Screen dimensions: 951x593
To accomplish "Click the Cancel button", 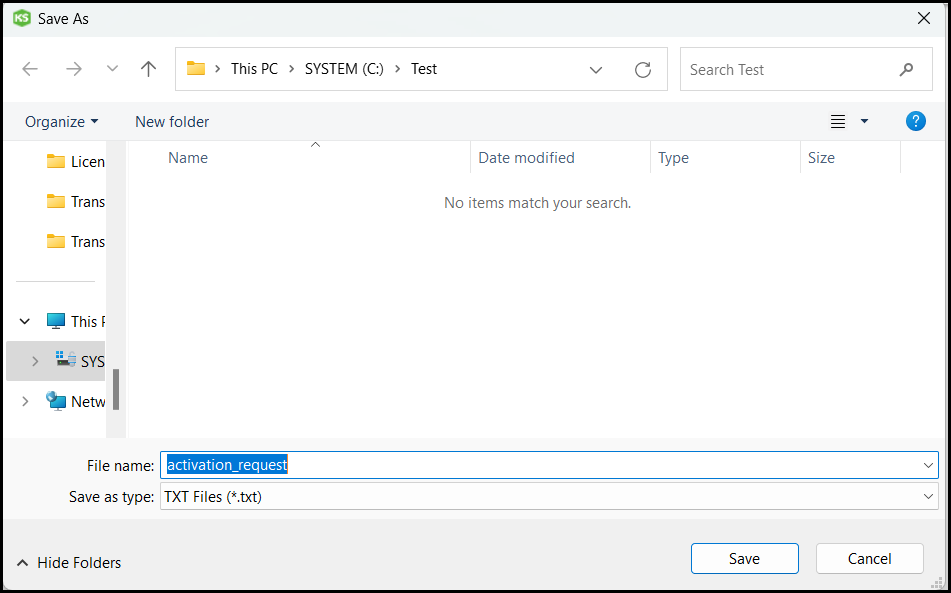I will (x=869, y=559).
